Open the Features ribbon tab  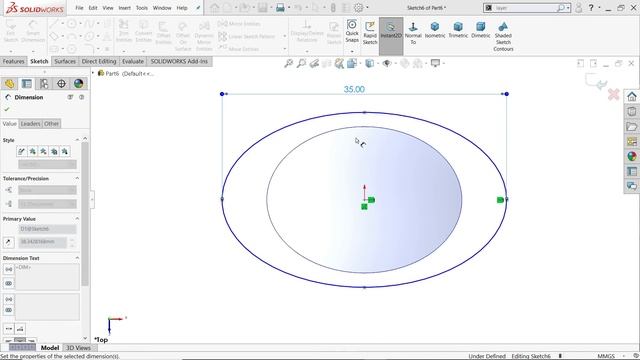point(13,62)
